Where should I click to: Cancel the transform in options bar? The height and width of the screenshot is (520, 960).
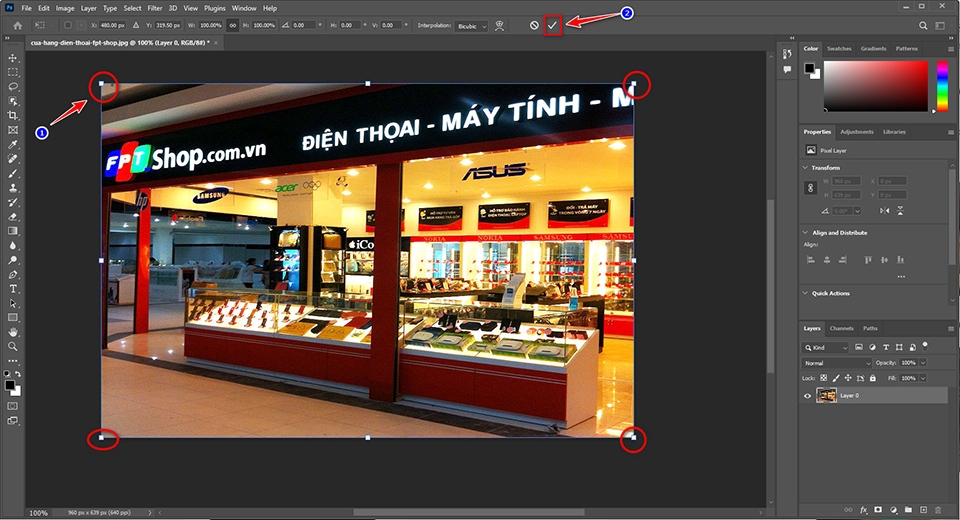pos(534,25)
